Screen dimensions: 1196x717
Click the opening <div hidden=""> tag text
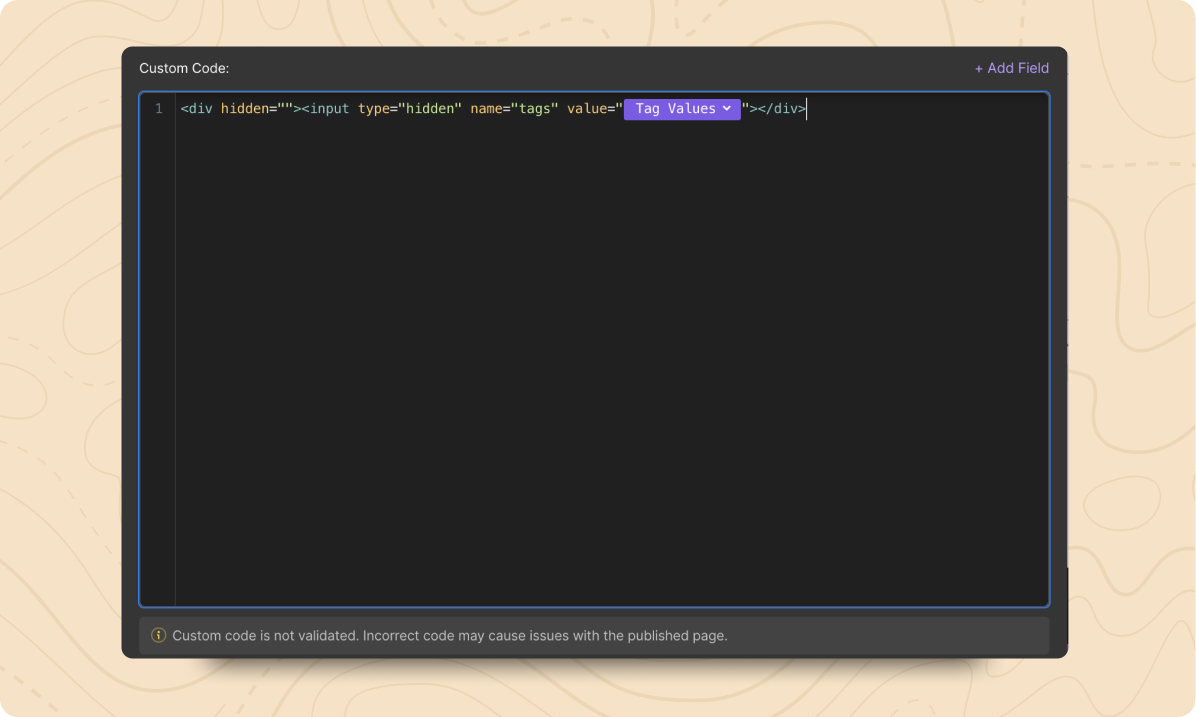point(241,108)
